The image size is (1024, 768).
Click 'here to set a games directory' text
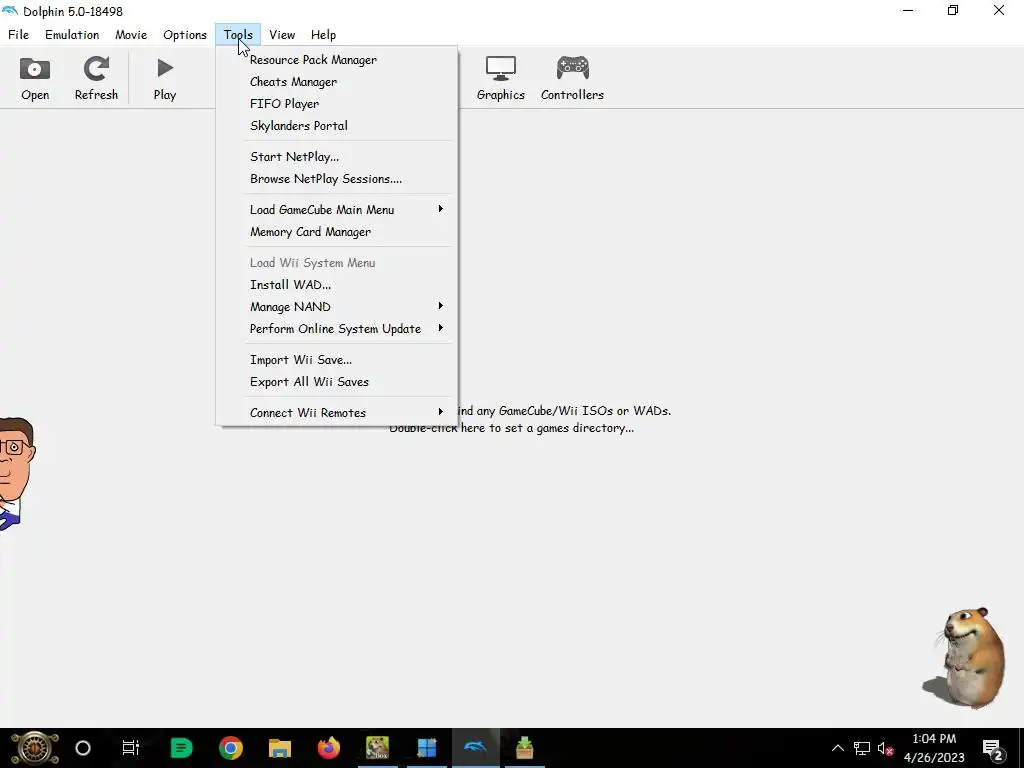547,428
